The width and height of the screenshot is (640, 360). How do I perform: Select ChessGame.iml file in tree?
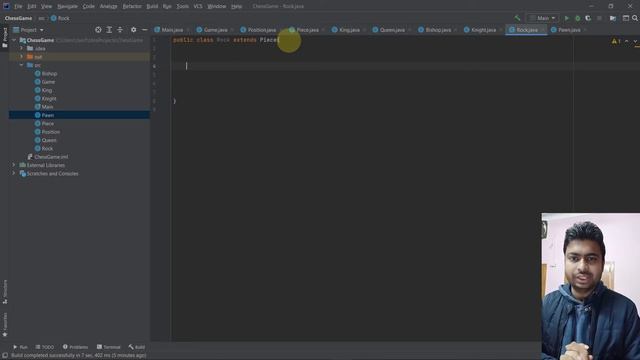[51, 157]
